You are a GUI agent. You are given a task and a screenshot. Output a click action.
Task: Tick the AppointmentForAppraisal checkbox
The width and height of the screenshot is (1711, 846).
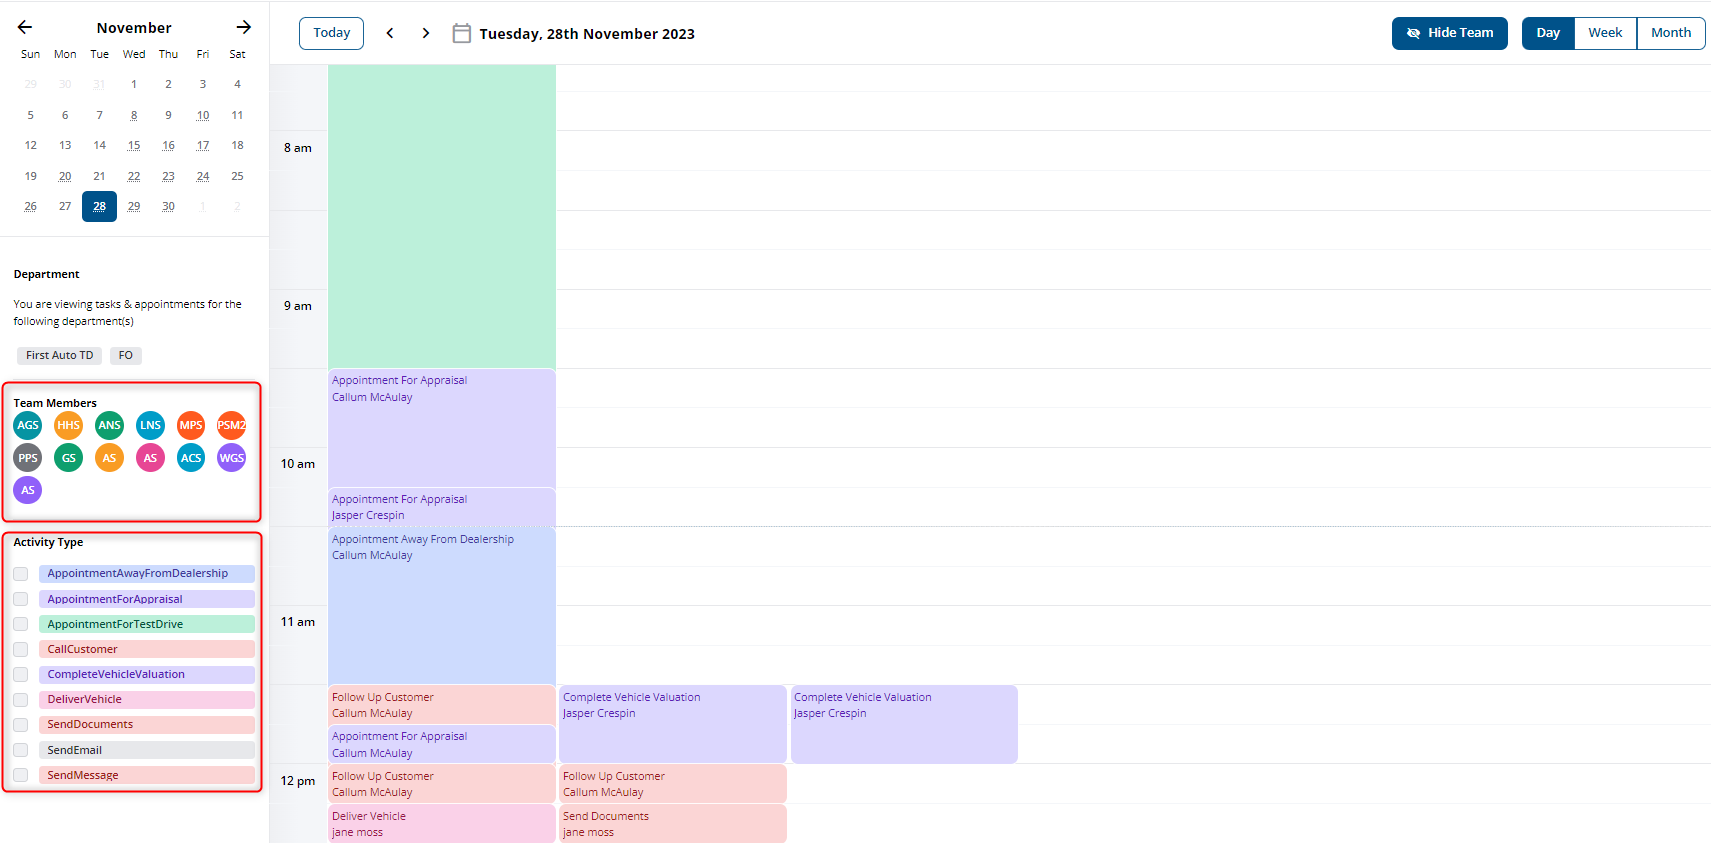pyautogui.click(x=20, y=599)
